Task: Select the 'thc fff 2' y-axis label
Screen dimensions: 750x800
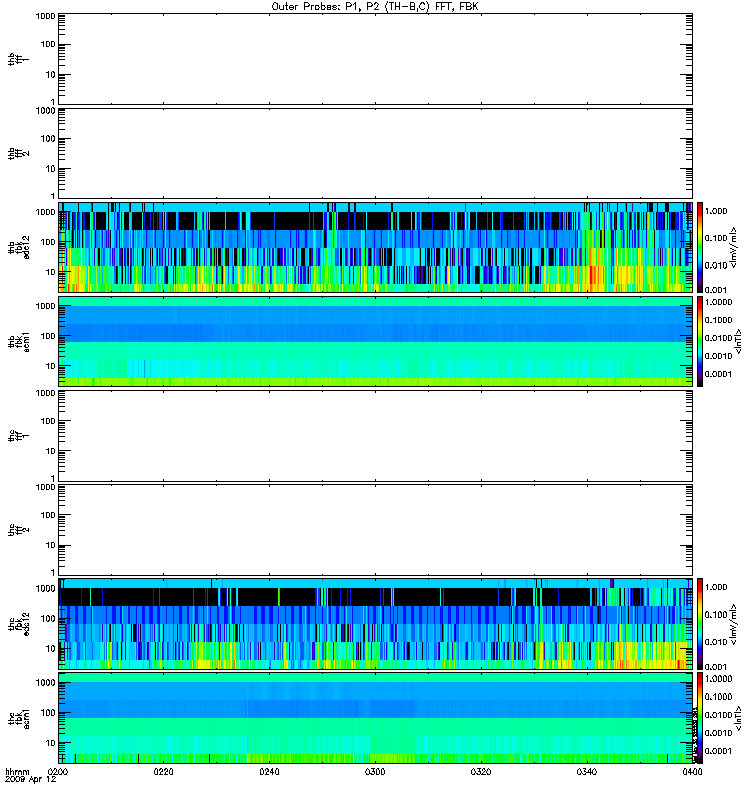Action: click(18, 530)
